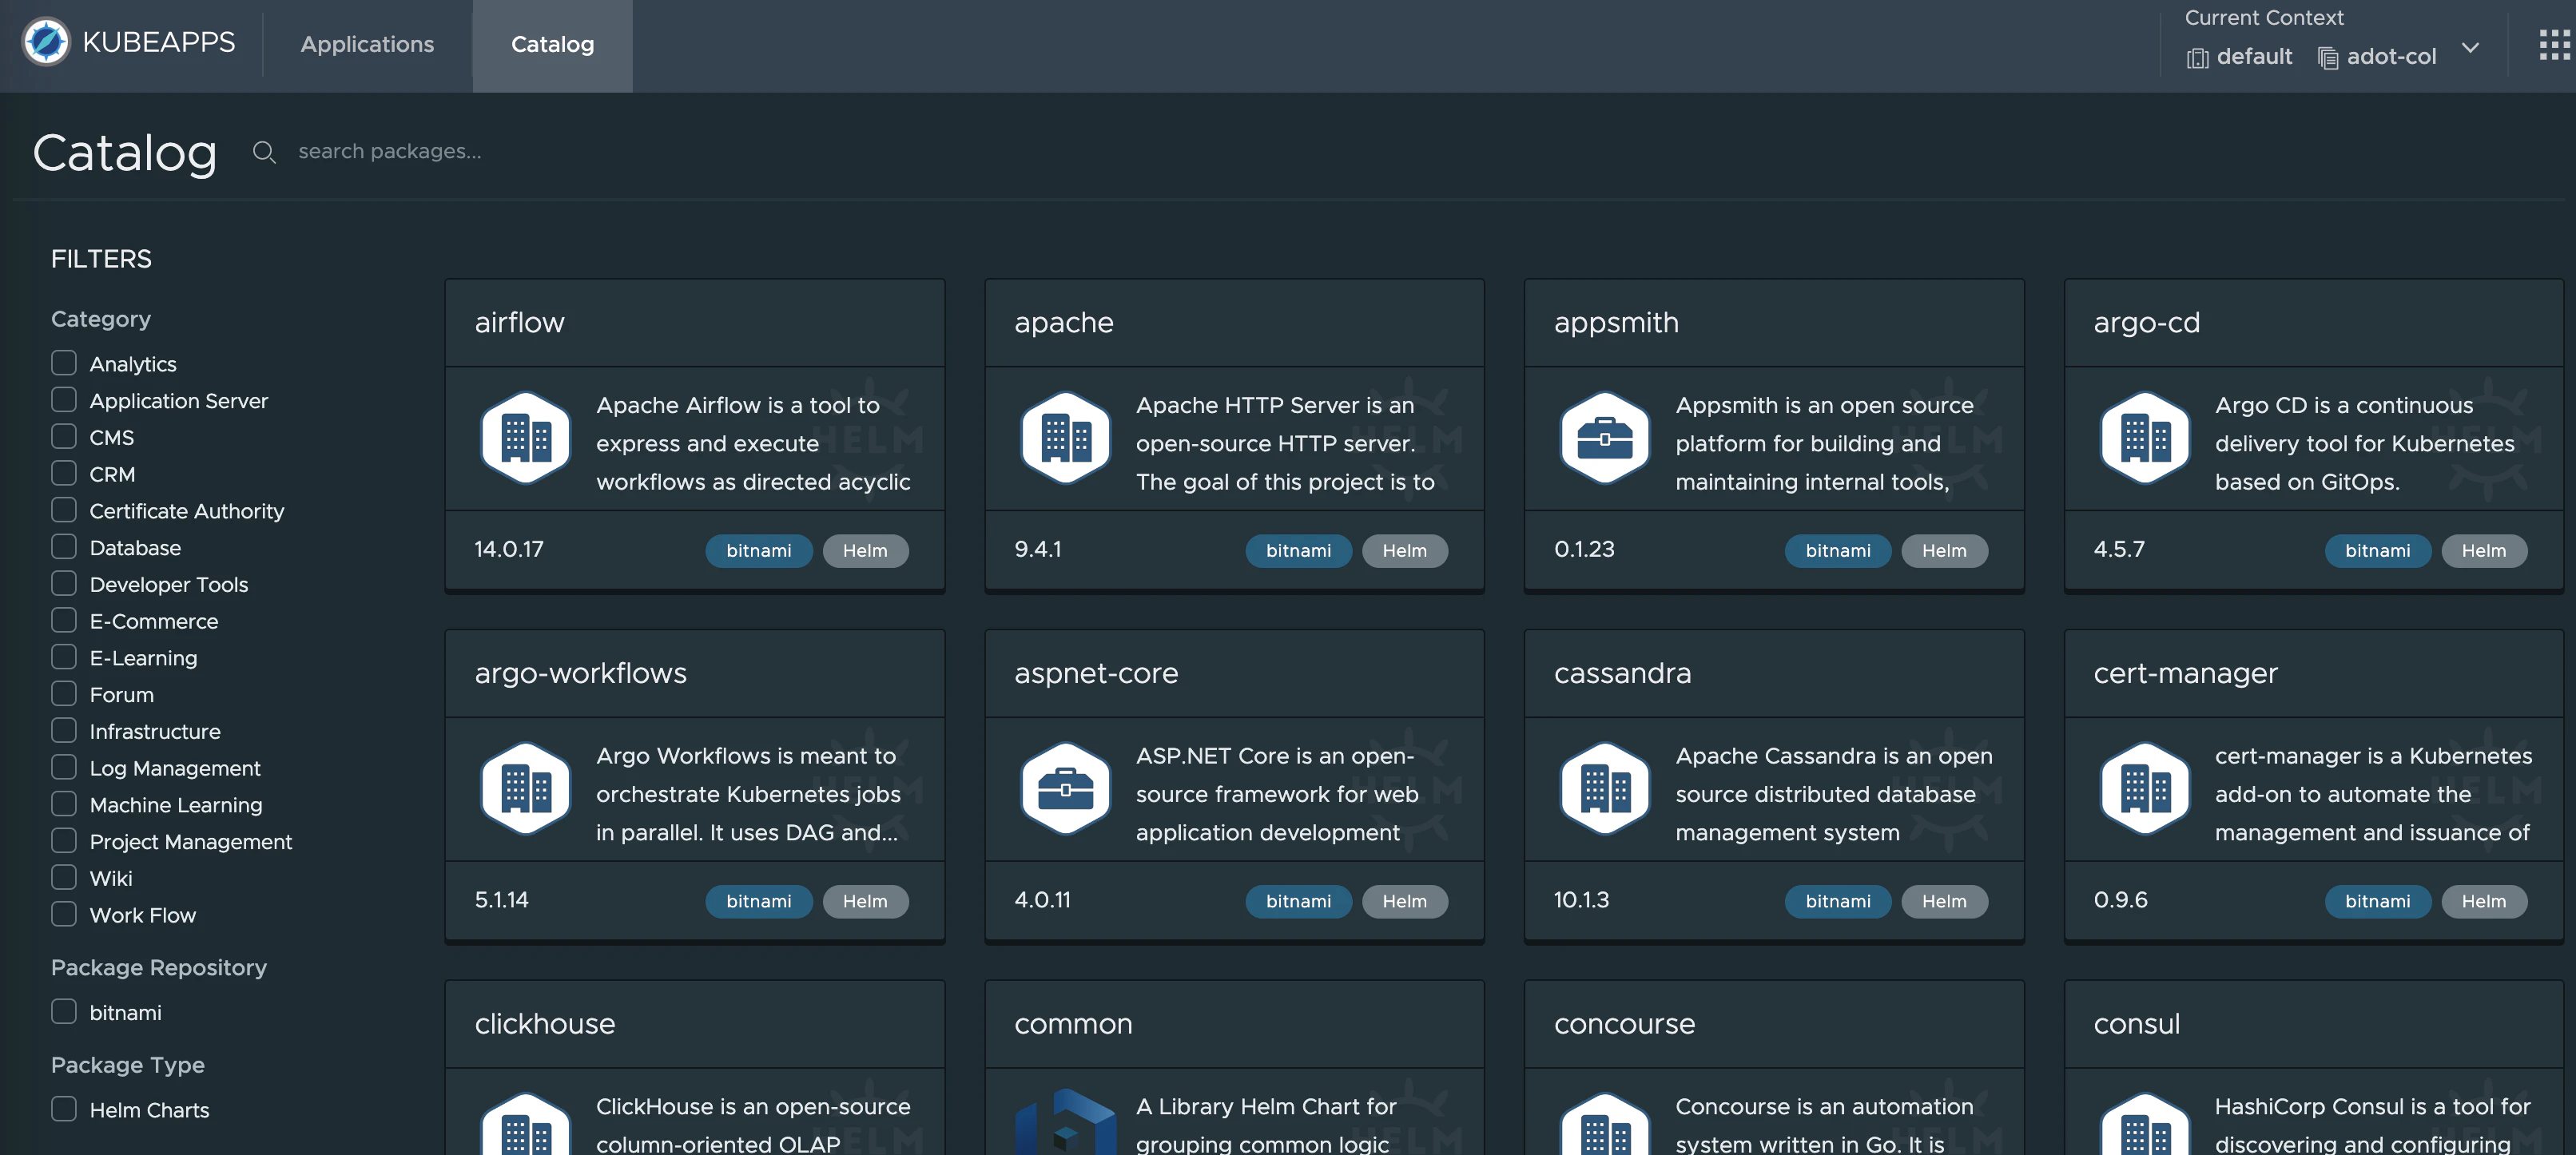Image resolution: width=2576 pixels, height=1155 pixels.
Task: Click the airflow package icon
Action: coord(526,438)
